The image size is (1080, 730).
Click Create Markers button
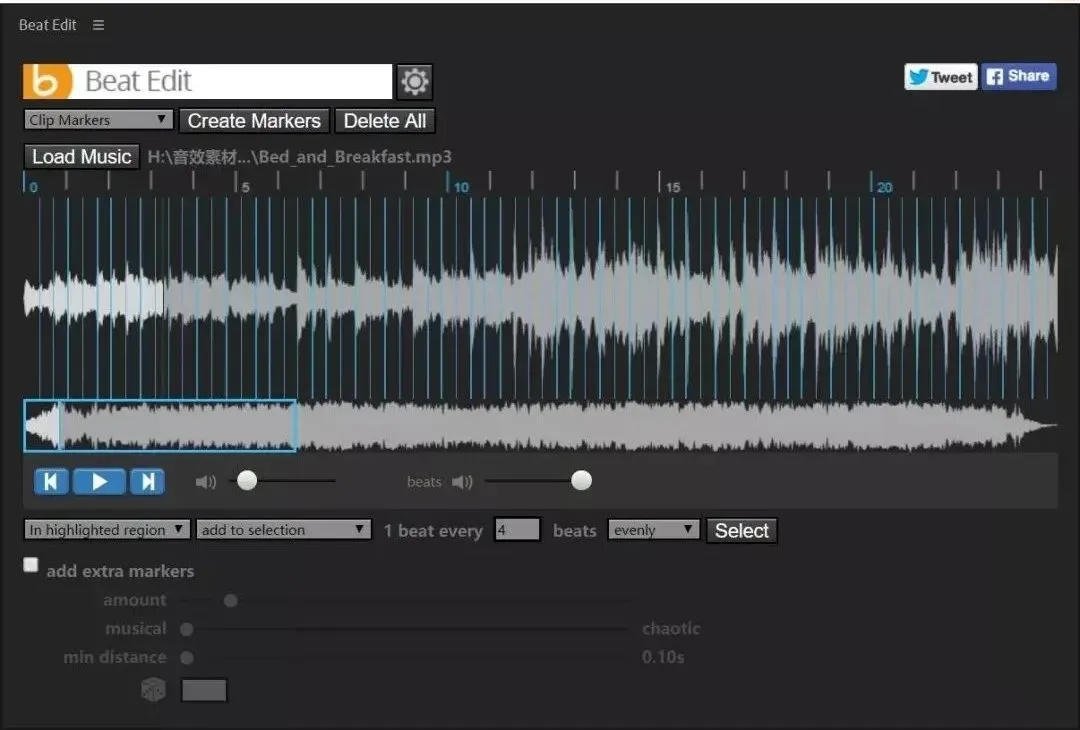tap(254, 121)
